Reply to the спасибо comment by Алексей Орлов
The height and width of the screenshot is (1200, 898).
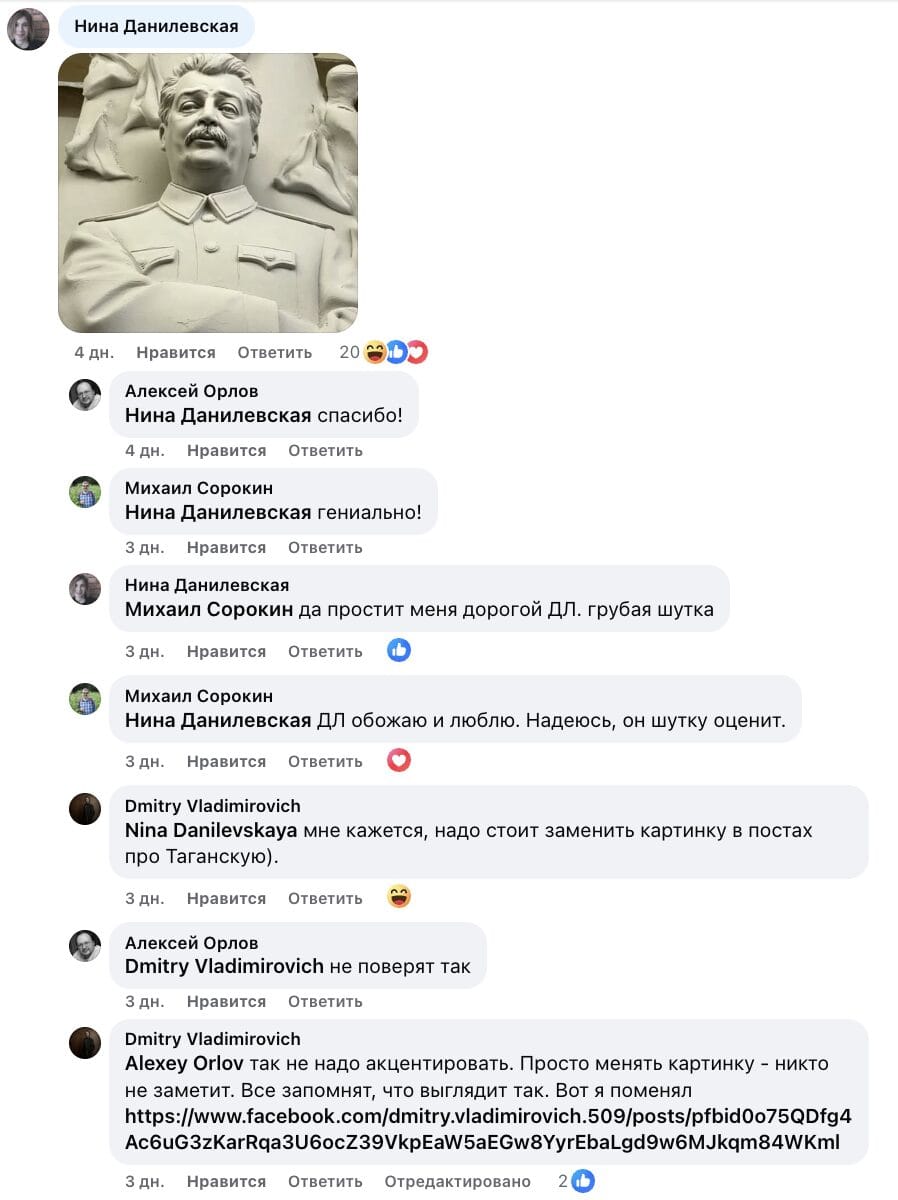click(325, 450)
